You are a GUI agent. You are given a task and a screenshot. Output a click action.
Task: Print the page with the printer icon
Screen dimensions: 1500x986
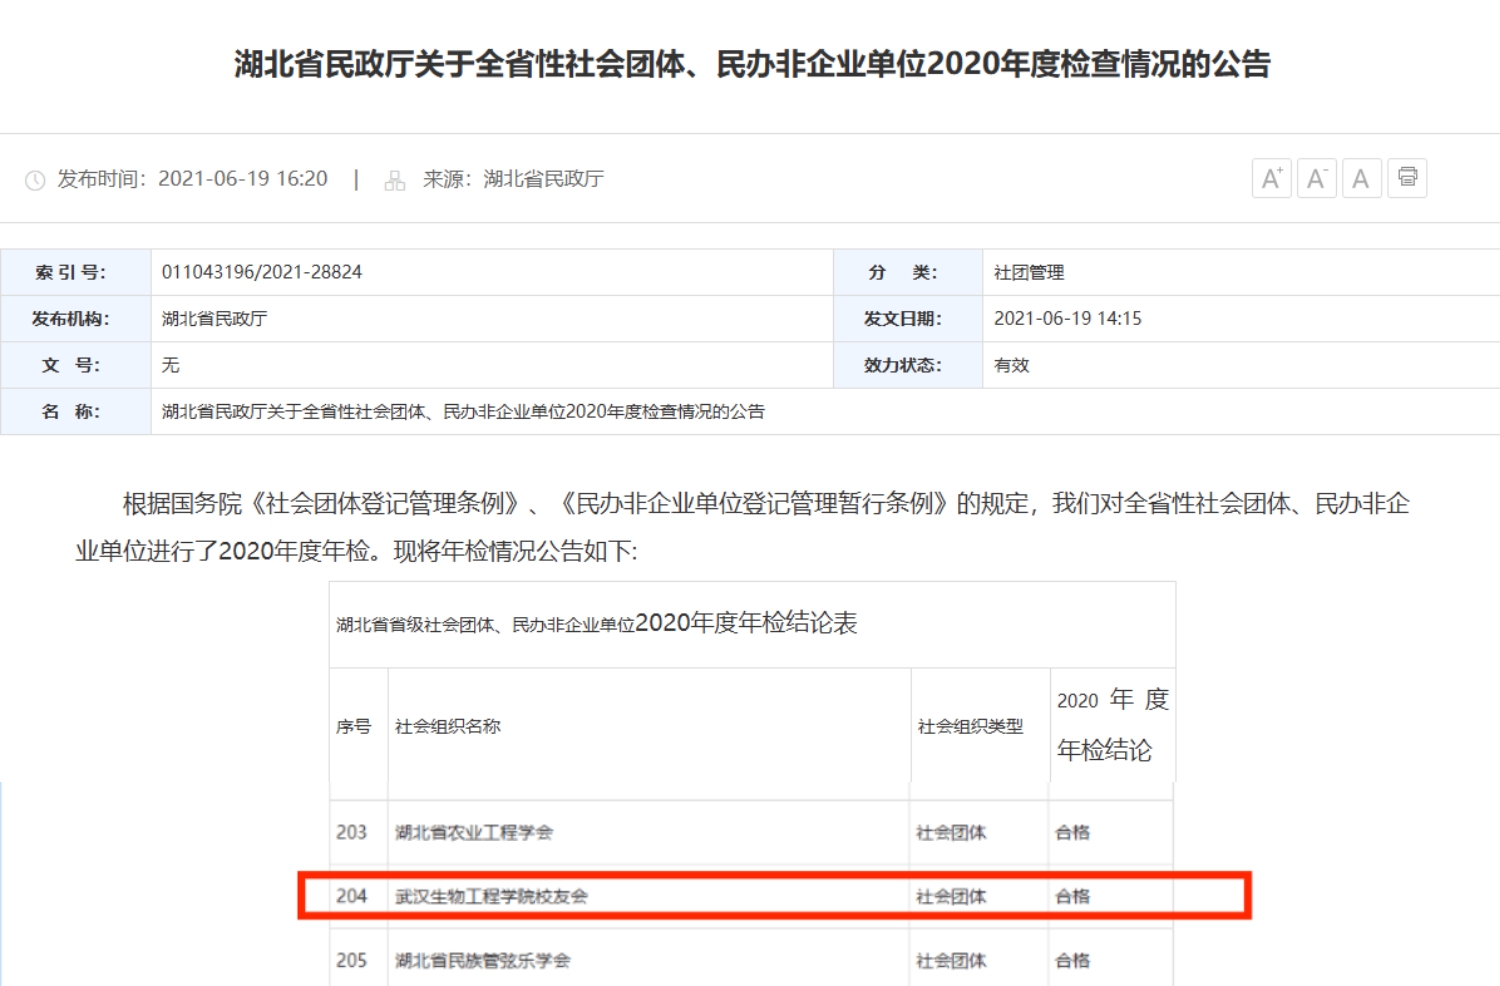(x=1407, y=178)
